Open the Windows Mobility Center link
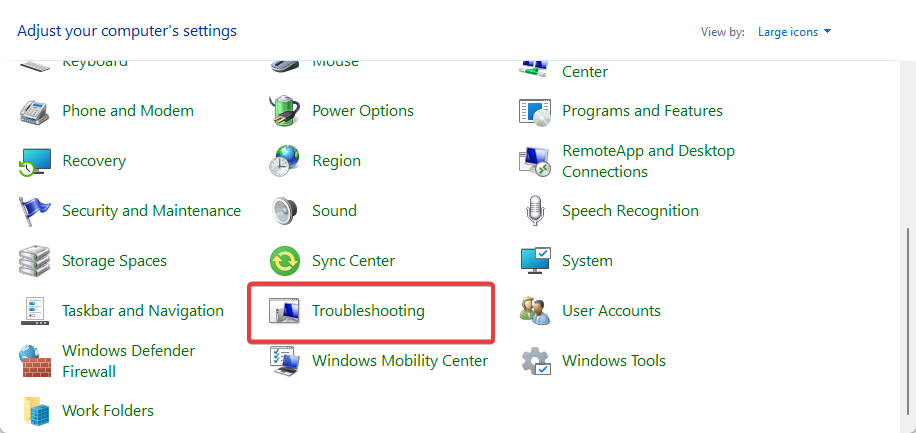Screen dimensions: 916x433 pos(400,361)
